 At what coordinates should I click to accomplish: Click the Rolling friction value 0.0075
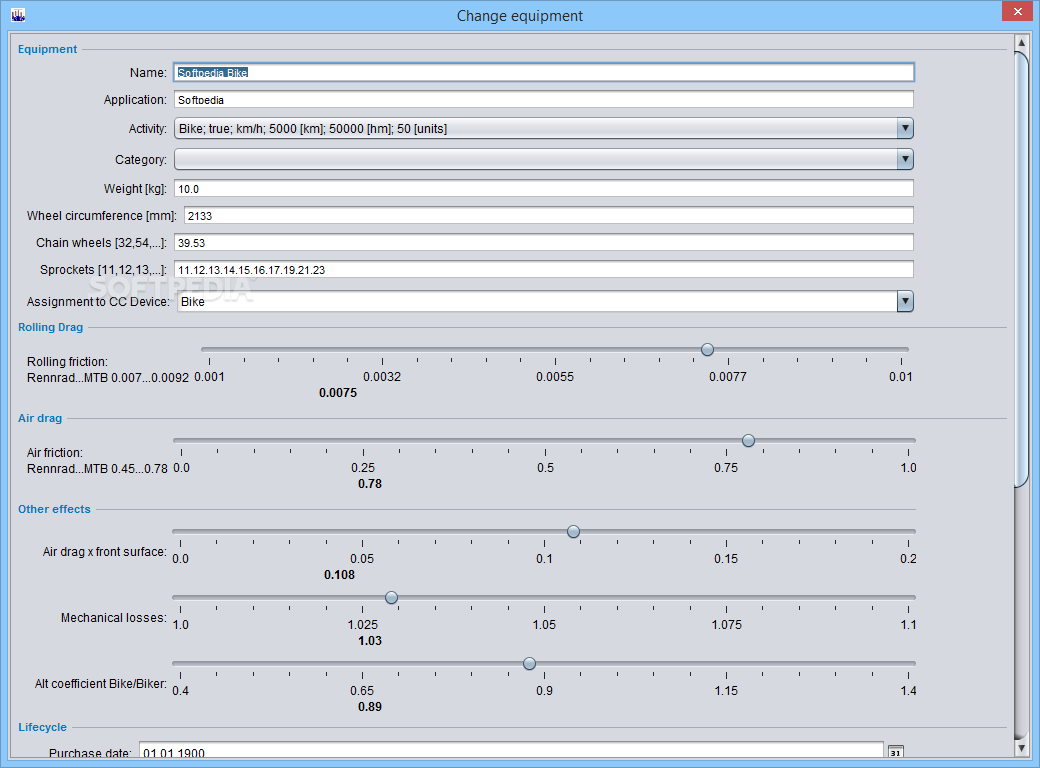click(338, 393)
